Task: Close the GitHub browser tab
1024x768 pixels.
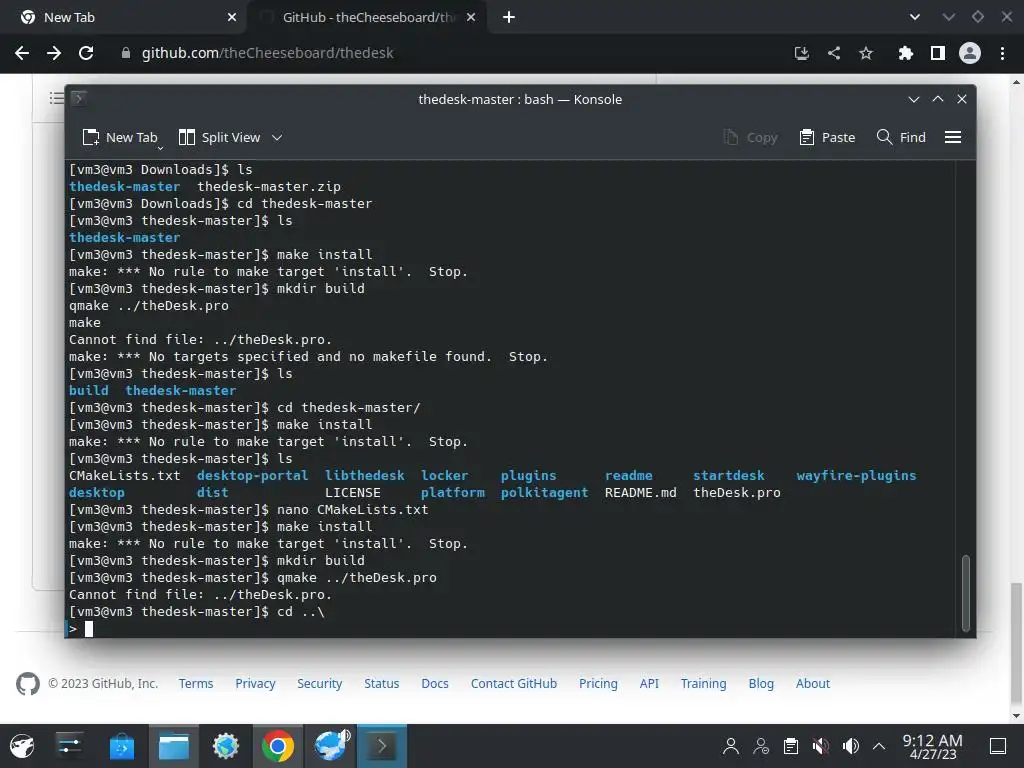Action: 471,17
